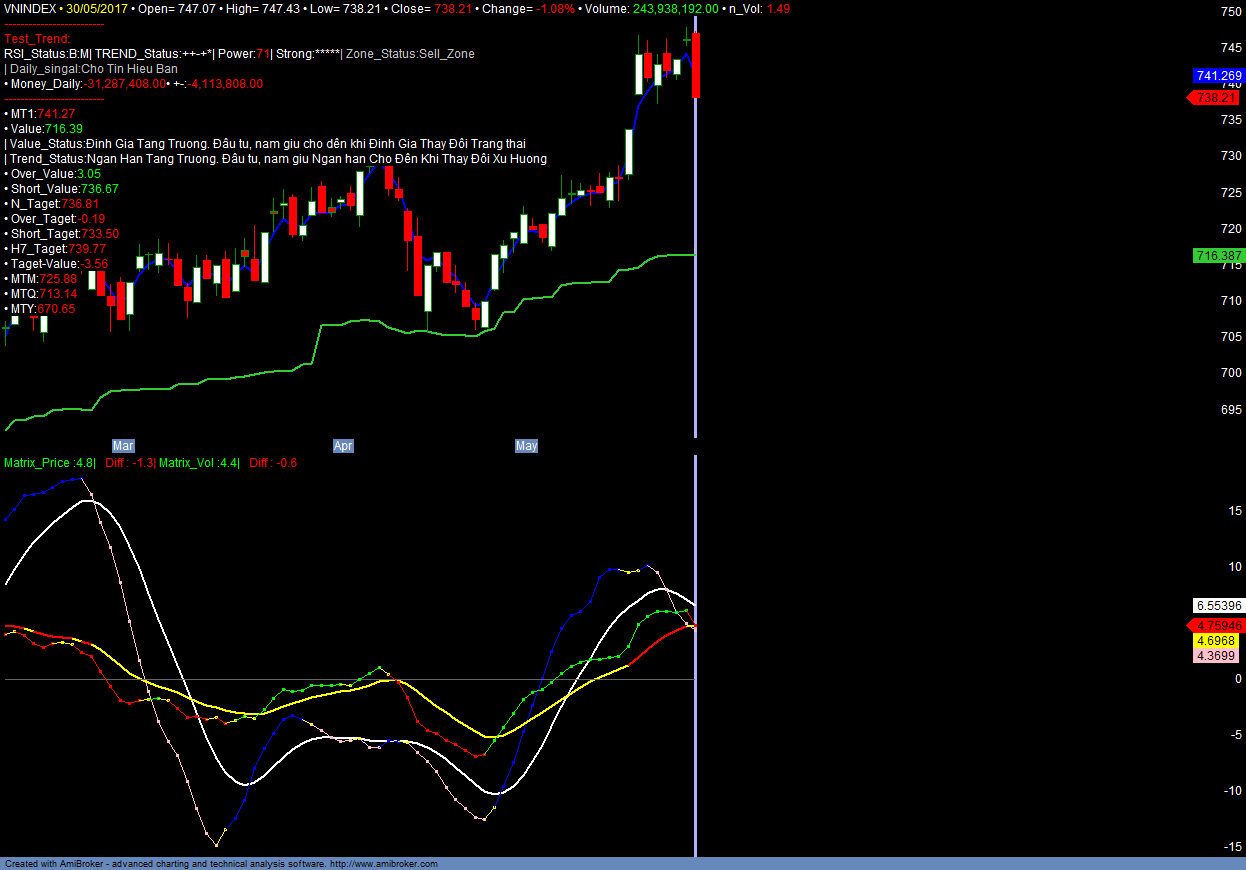Viewport: 1246px width, 870px height.
Task: Click the VNINDEX symbol title
Action: 31,8
